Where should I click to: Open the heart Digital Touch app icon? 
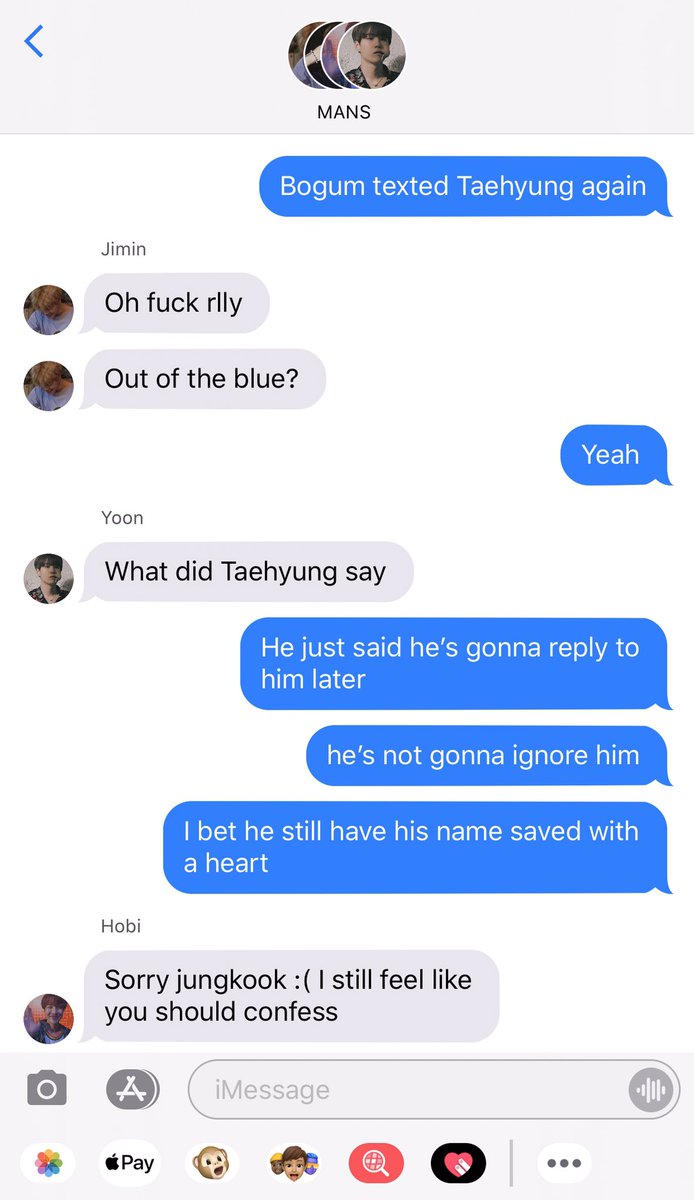pos(458,1163)
